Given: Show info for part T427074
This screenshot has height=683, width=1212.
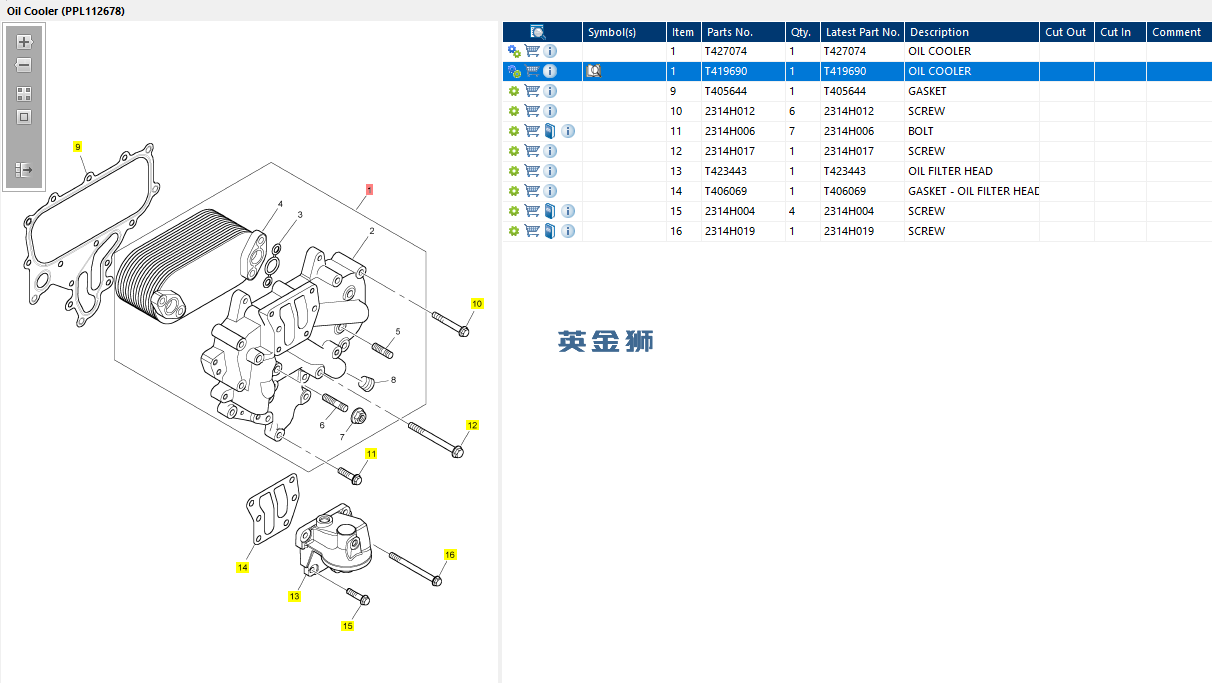Looking at the screenshot, I should click(550, 51).
